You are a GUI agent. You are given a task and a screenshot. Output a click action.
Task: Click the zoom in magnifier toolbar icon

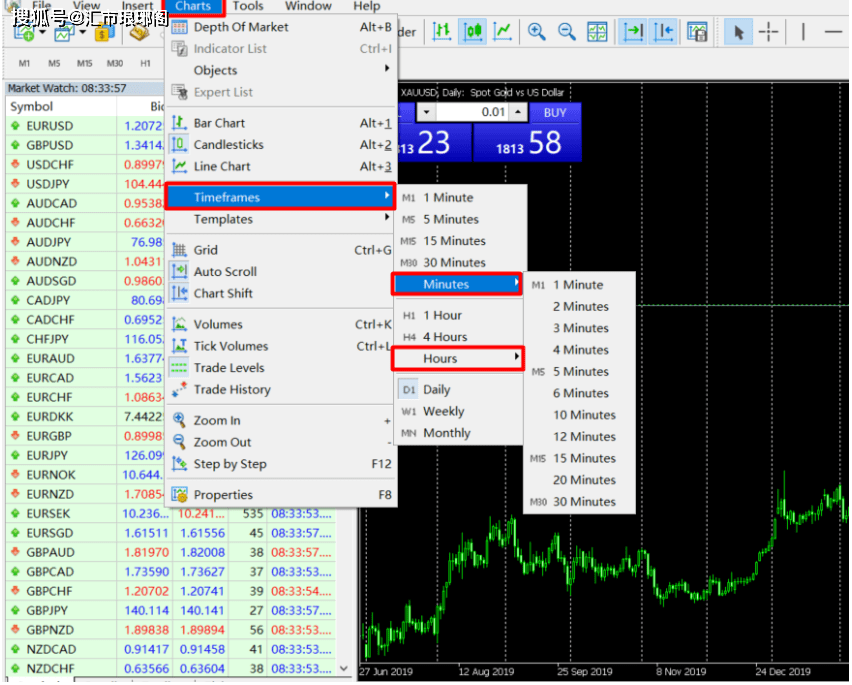[x=536, y=32]
